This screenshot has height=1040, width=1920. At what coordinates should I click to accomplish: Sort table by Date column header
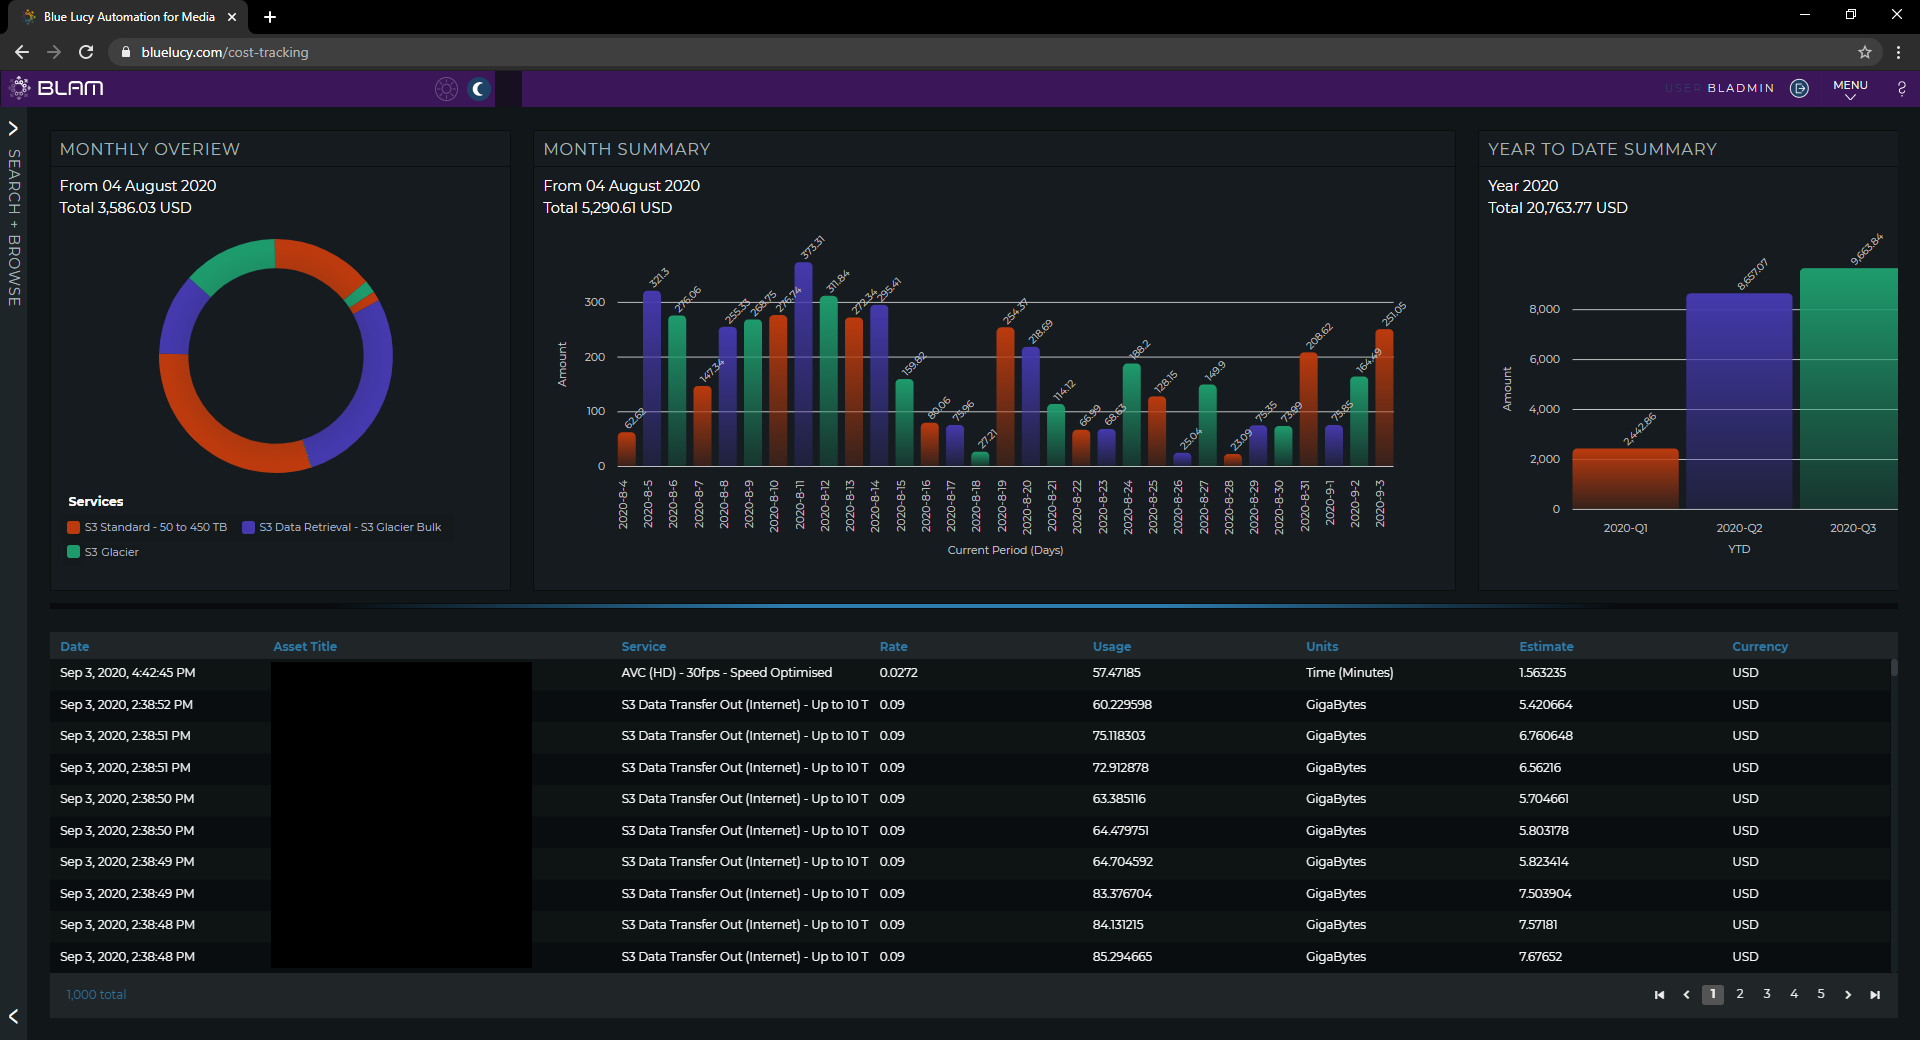coord(74,647)
